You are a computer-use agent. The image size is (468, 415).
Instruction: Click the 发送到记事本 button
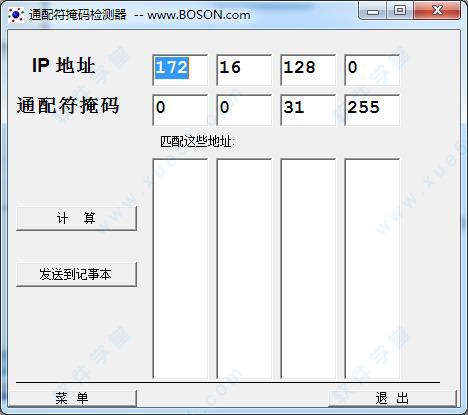(x=76, y=275)
